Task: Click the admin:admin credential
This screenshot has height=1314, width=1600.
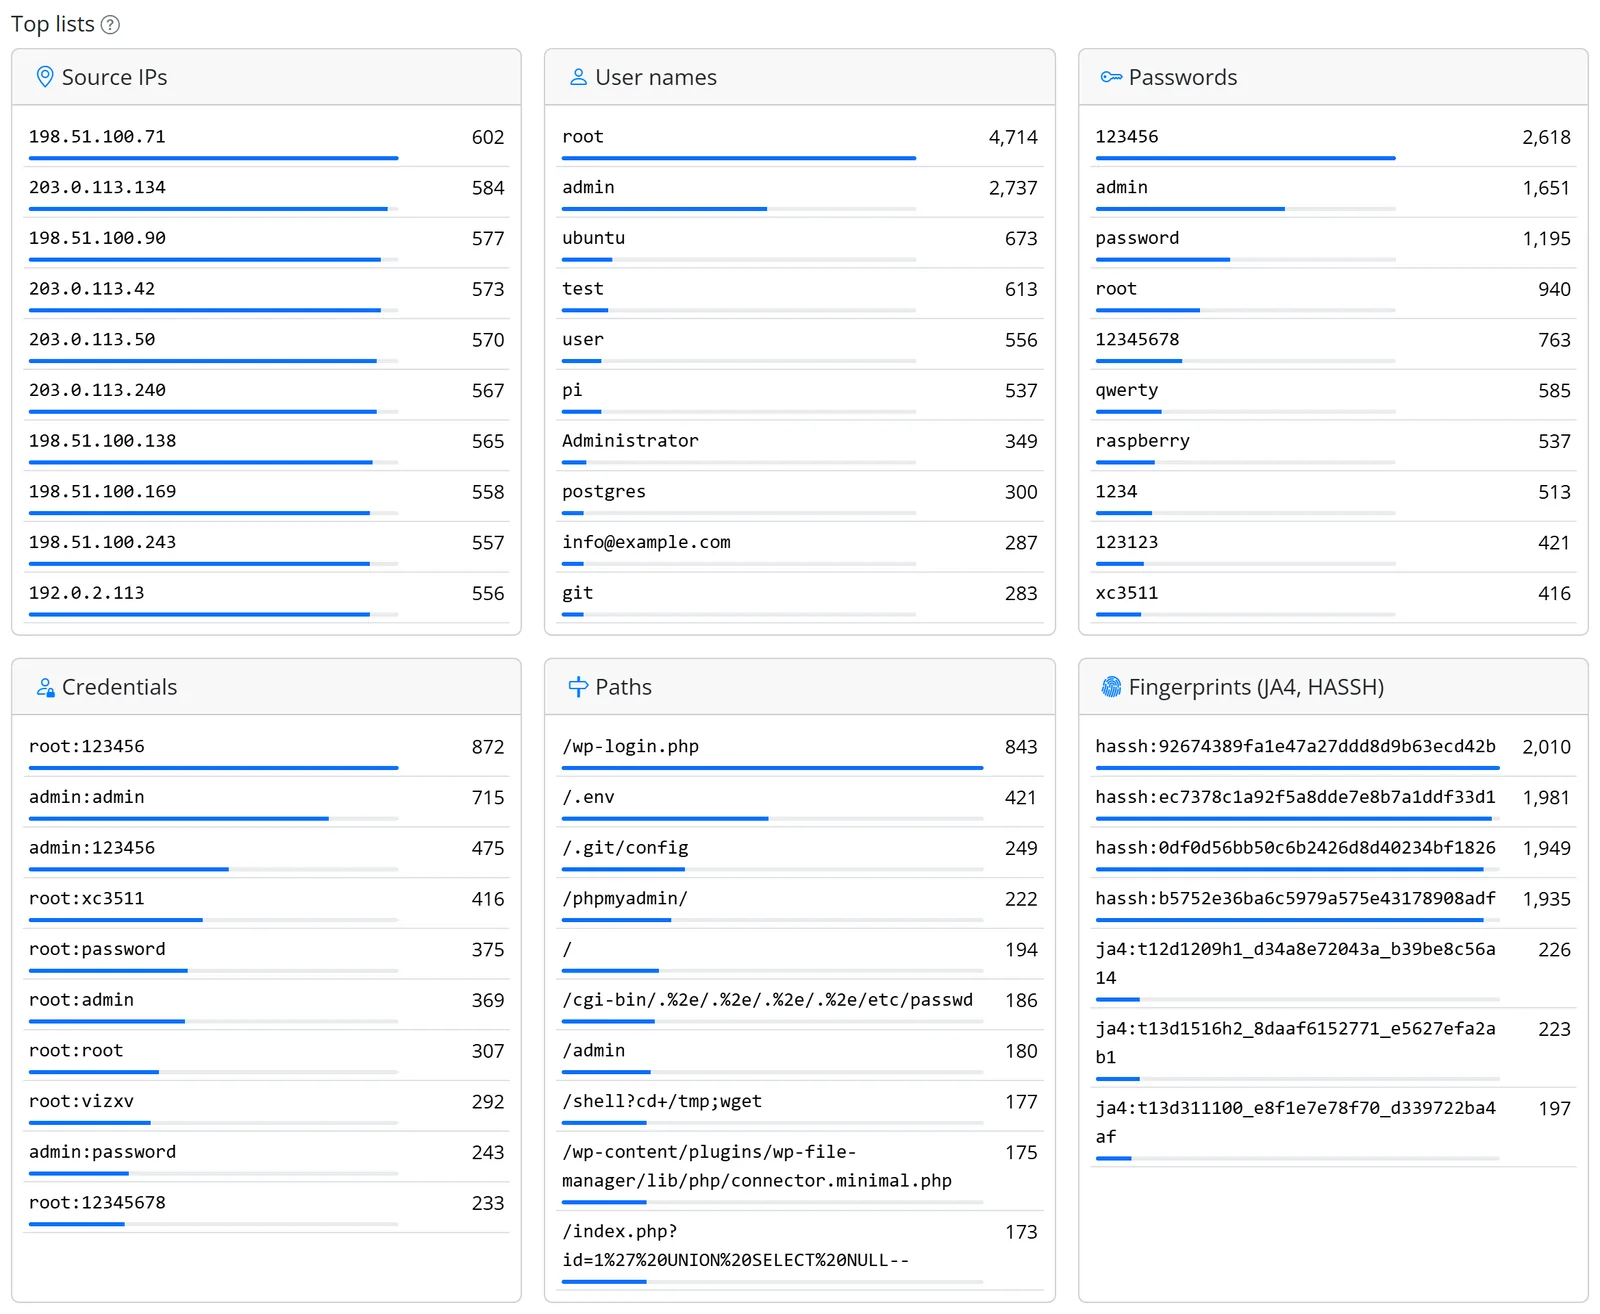Action: coord(87,797)
